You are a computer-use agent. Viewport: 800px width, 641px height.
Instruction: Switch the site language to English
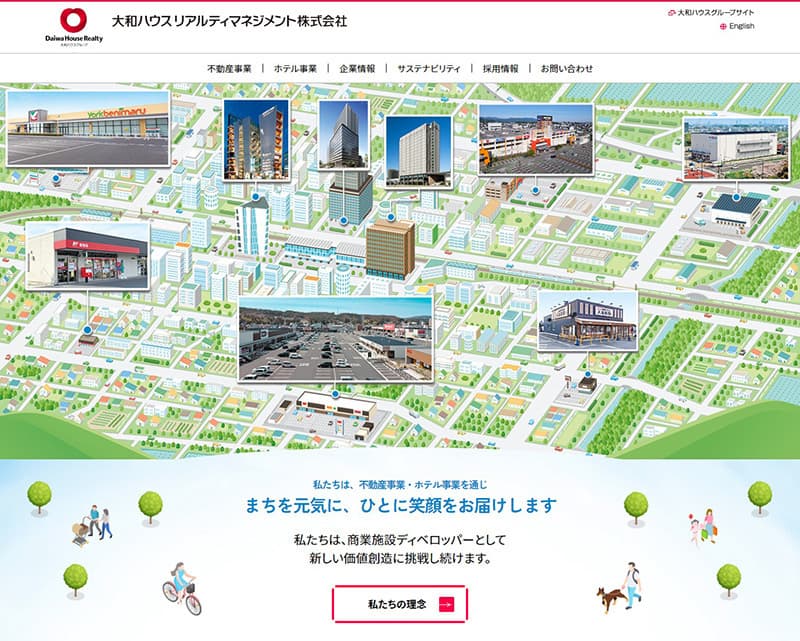click(x=742, y=26)
